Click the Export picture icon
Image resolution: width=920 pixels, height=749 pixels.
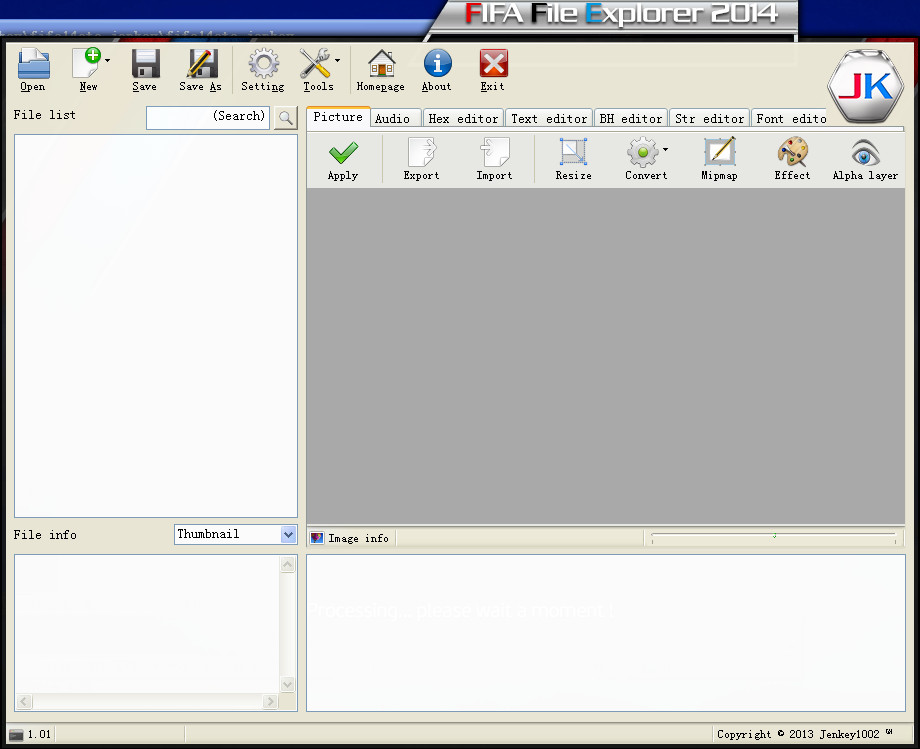pos(422,152)
